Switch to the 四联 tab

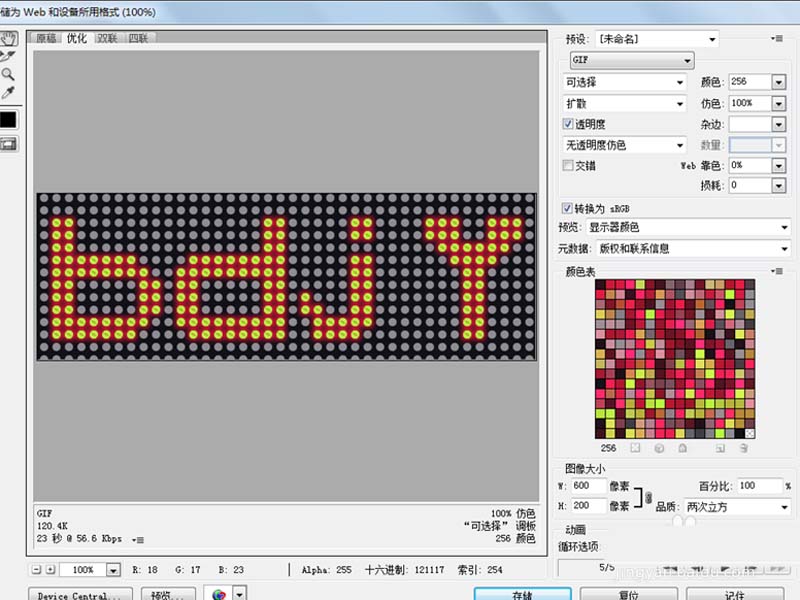point(138,38)
